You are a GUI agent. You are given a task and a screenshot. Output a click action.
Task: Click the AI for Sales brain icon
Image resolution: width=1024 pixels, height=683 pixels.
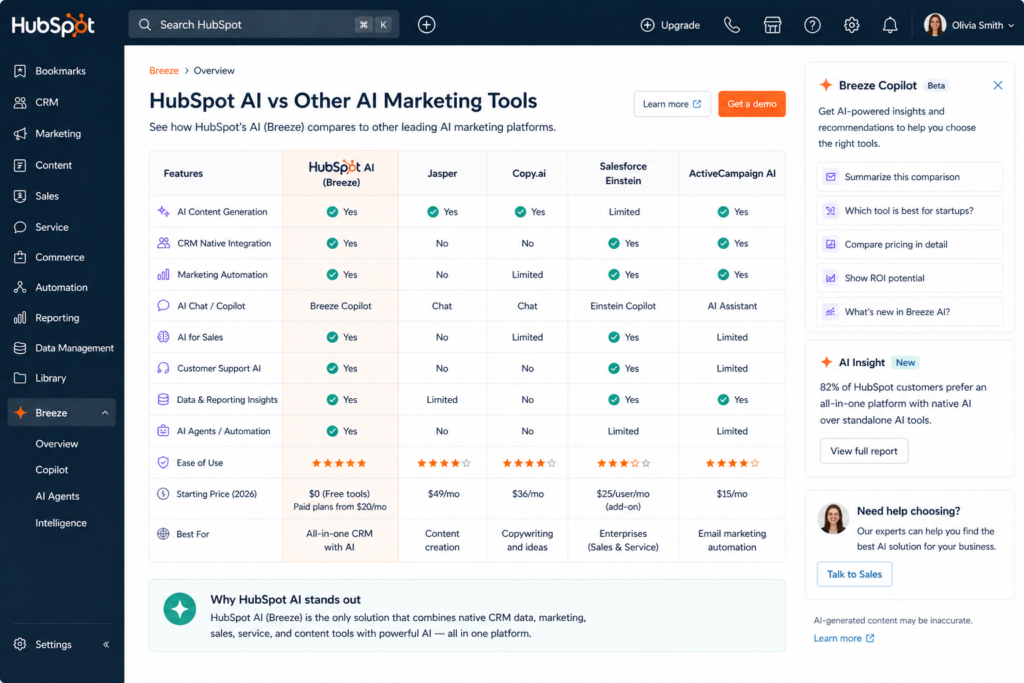click(163, 337)
